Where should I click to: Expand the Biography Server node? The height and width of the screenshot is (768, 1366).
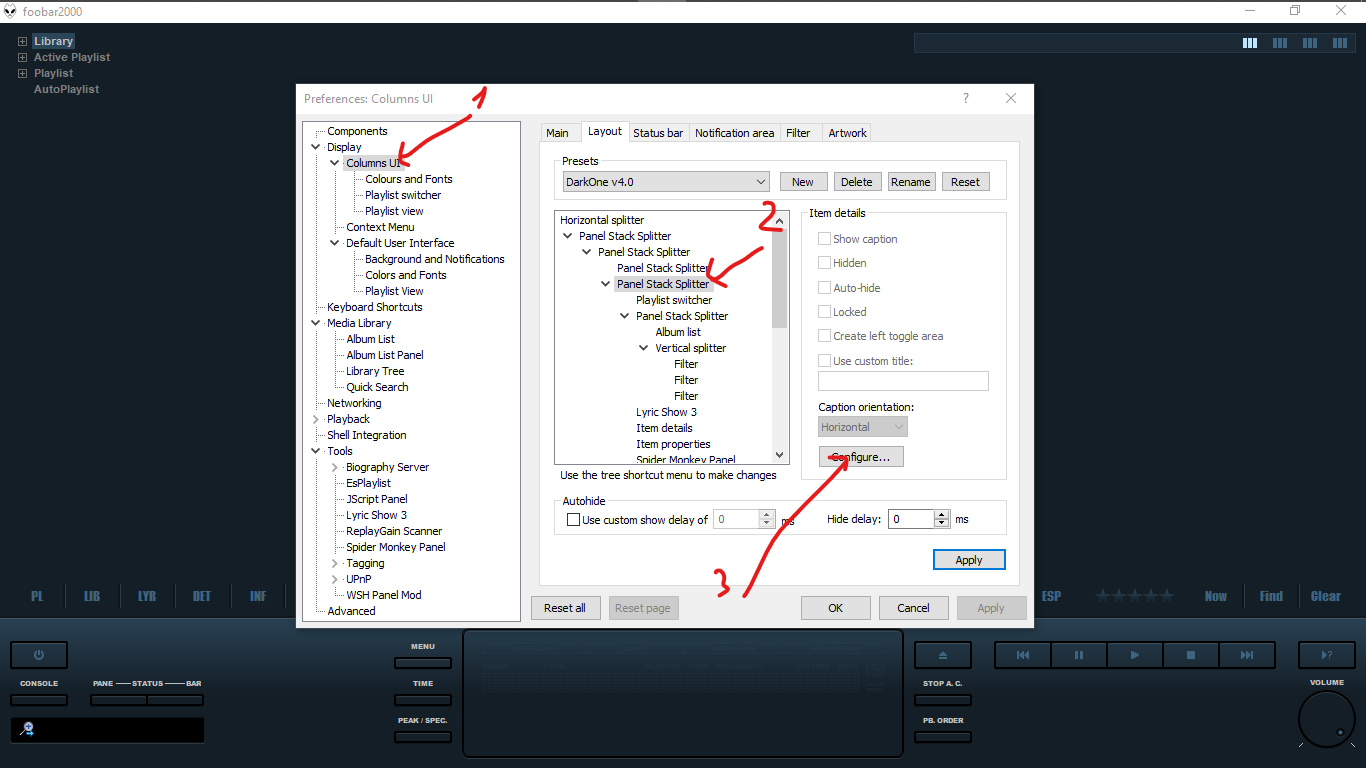click(x=335, y=467)
